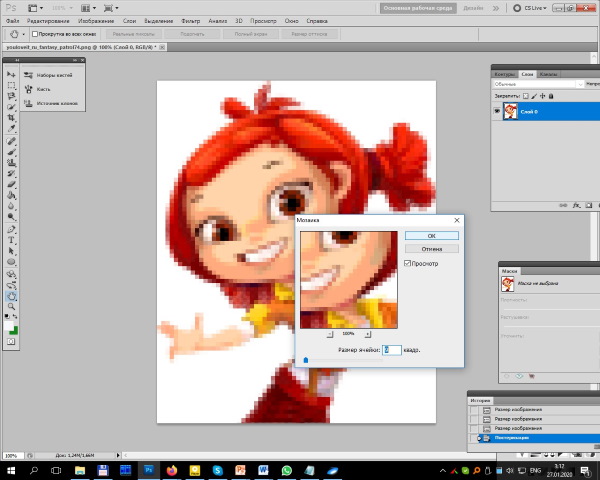Close the document tab
Viewport: 600px width, 480px height.
(x=162, y=47)
